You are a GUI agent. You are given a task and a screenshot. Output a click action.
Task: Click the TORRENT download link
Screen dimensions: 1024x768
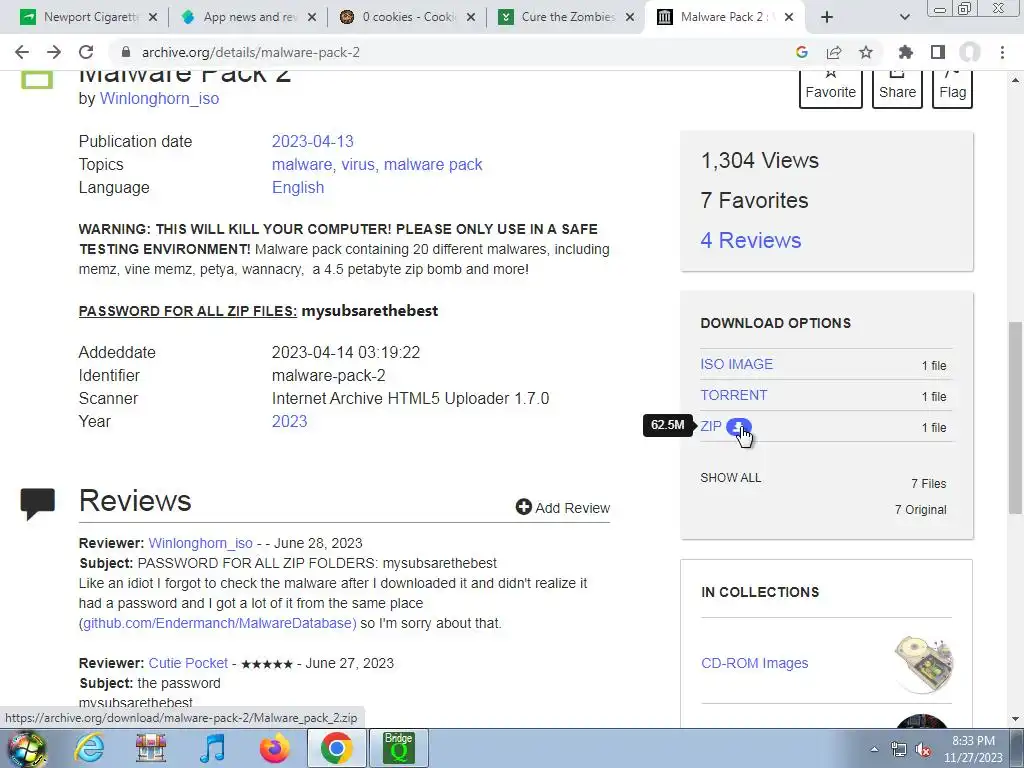733,395
